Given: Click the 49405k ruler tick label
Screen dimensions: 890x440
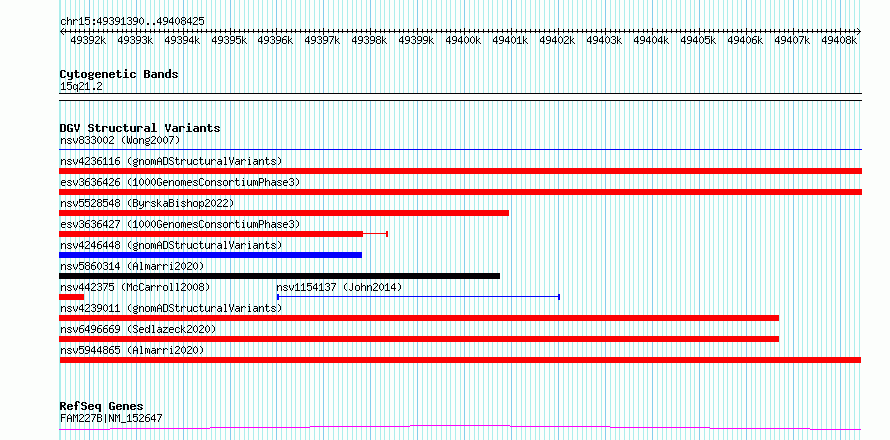Looking at the screenshot, I should (x=699, y=40).
